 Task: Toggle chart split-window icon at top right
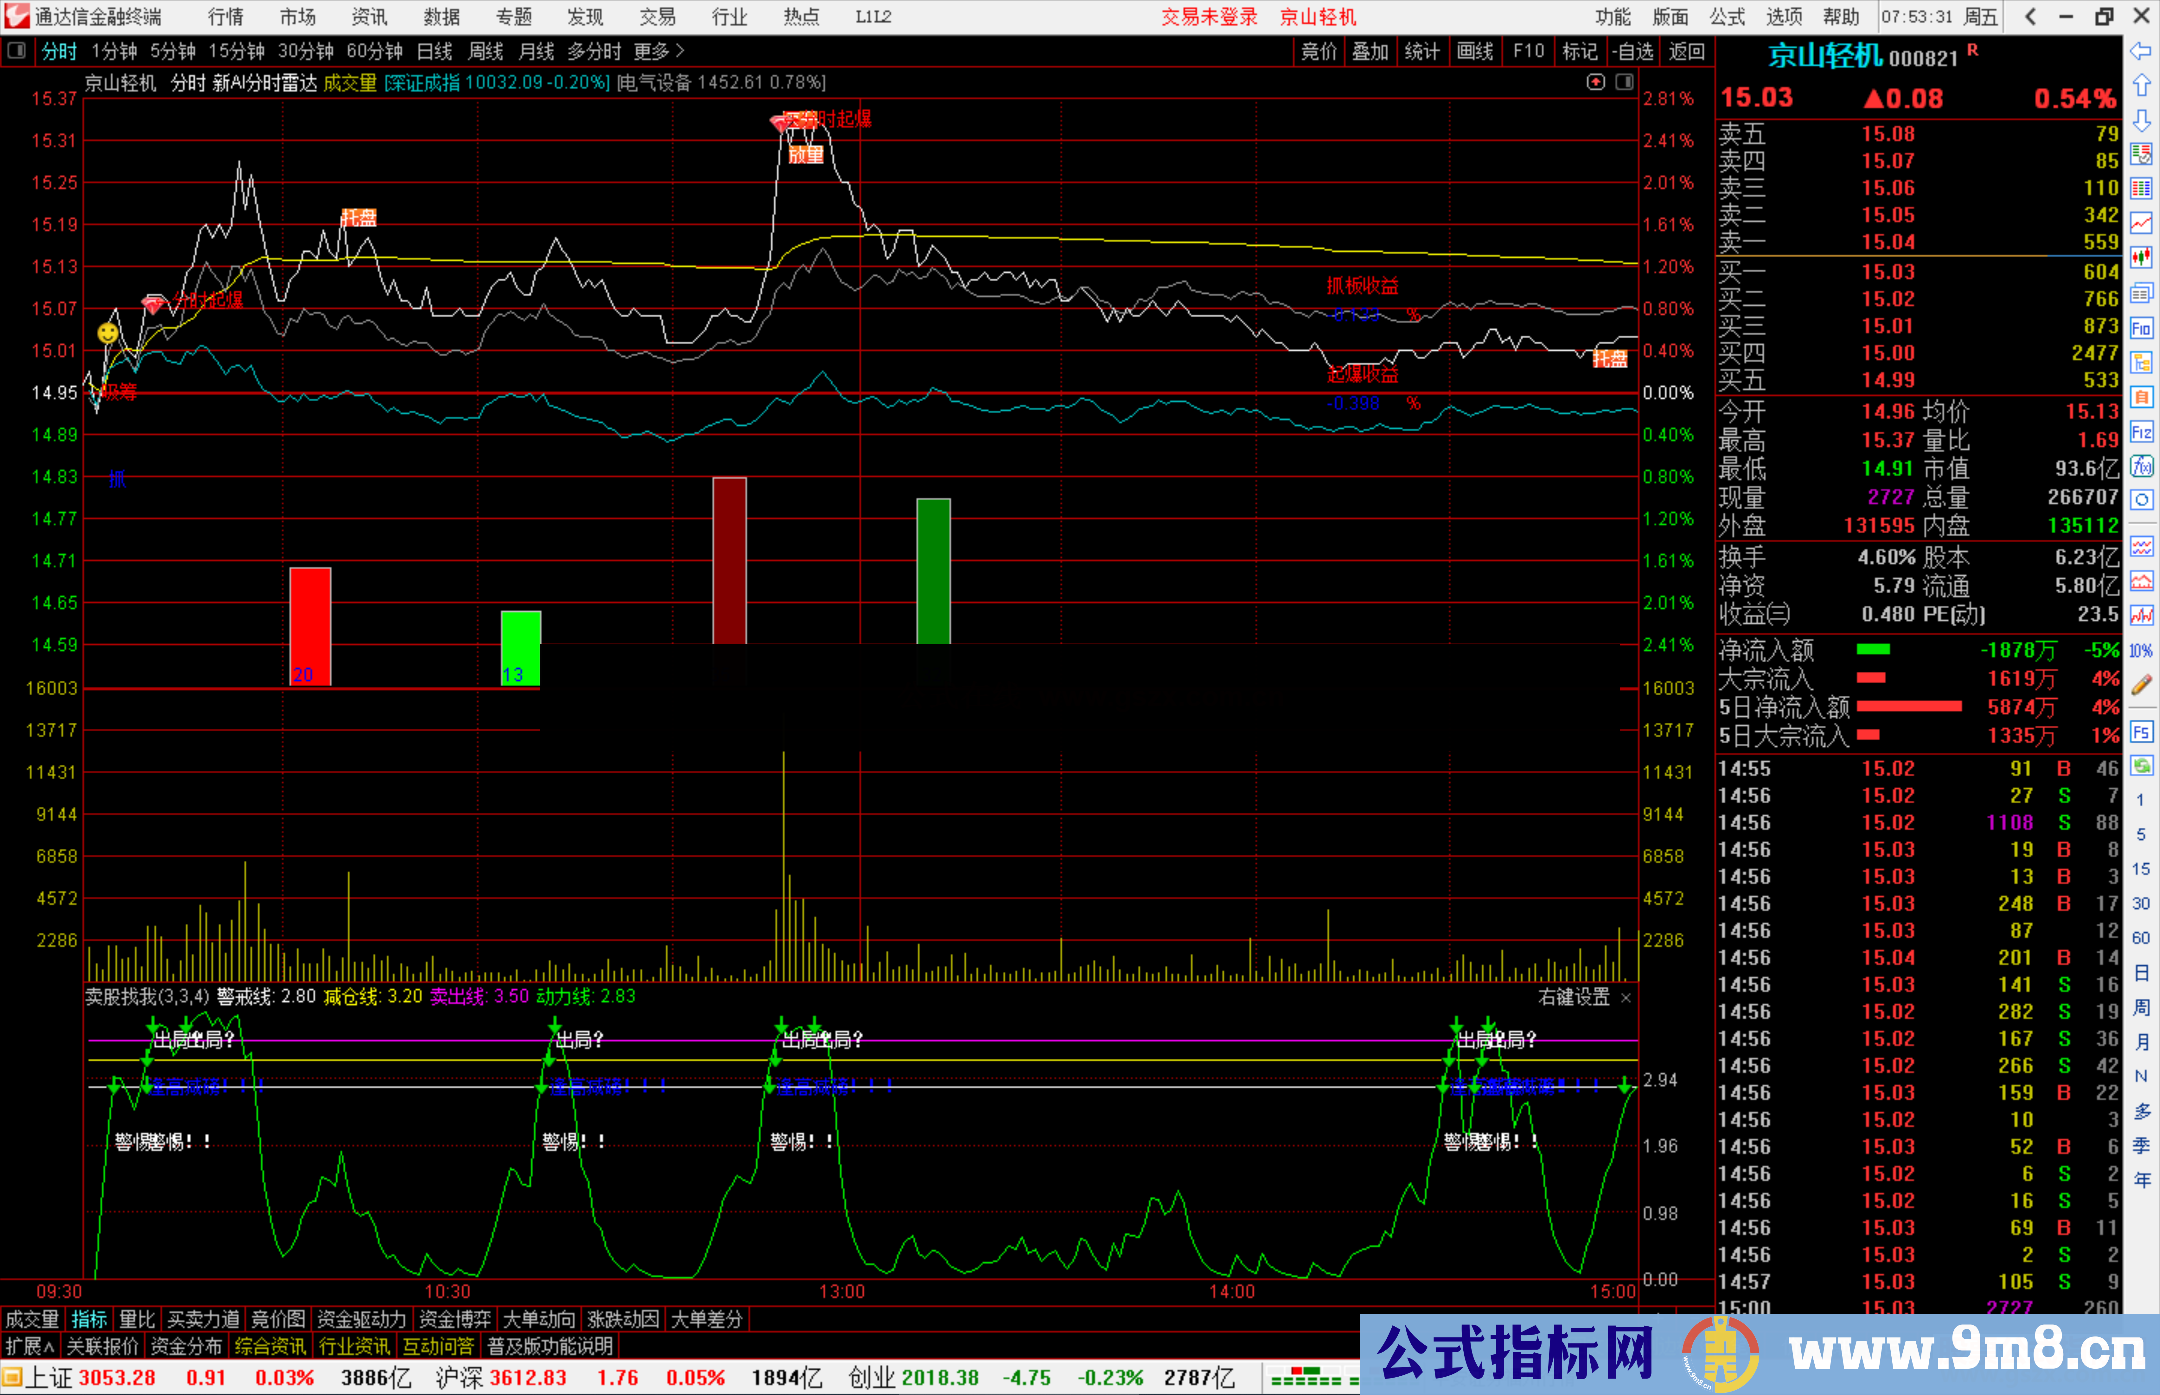point(1624,82)
